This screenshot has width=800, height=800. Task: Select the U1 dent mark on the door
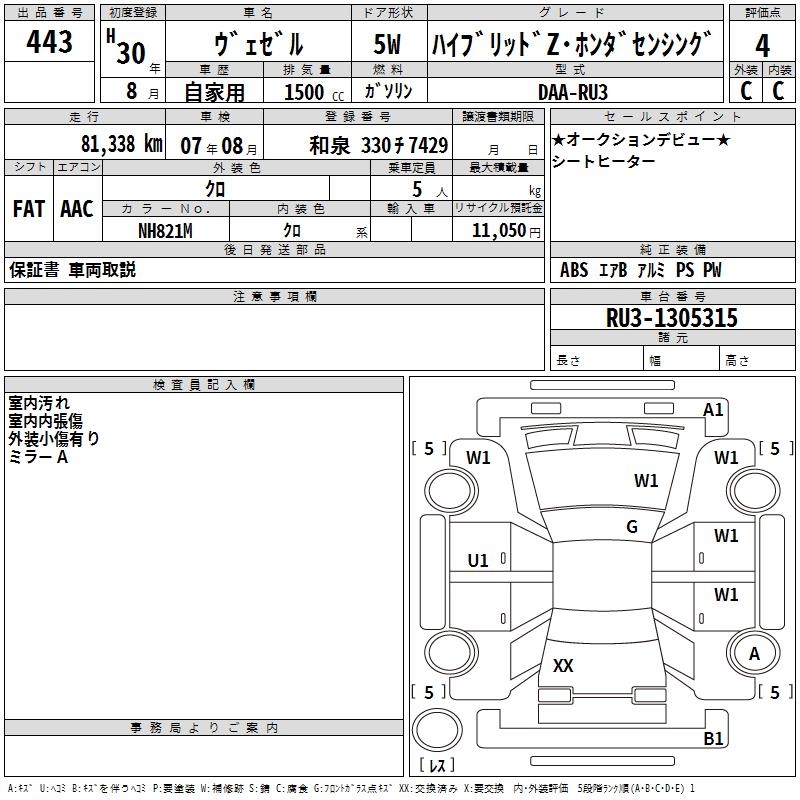478,561
